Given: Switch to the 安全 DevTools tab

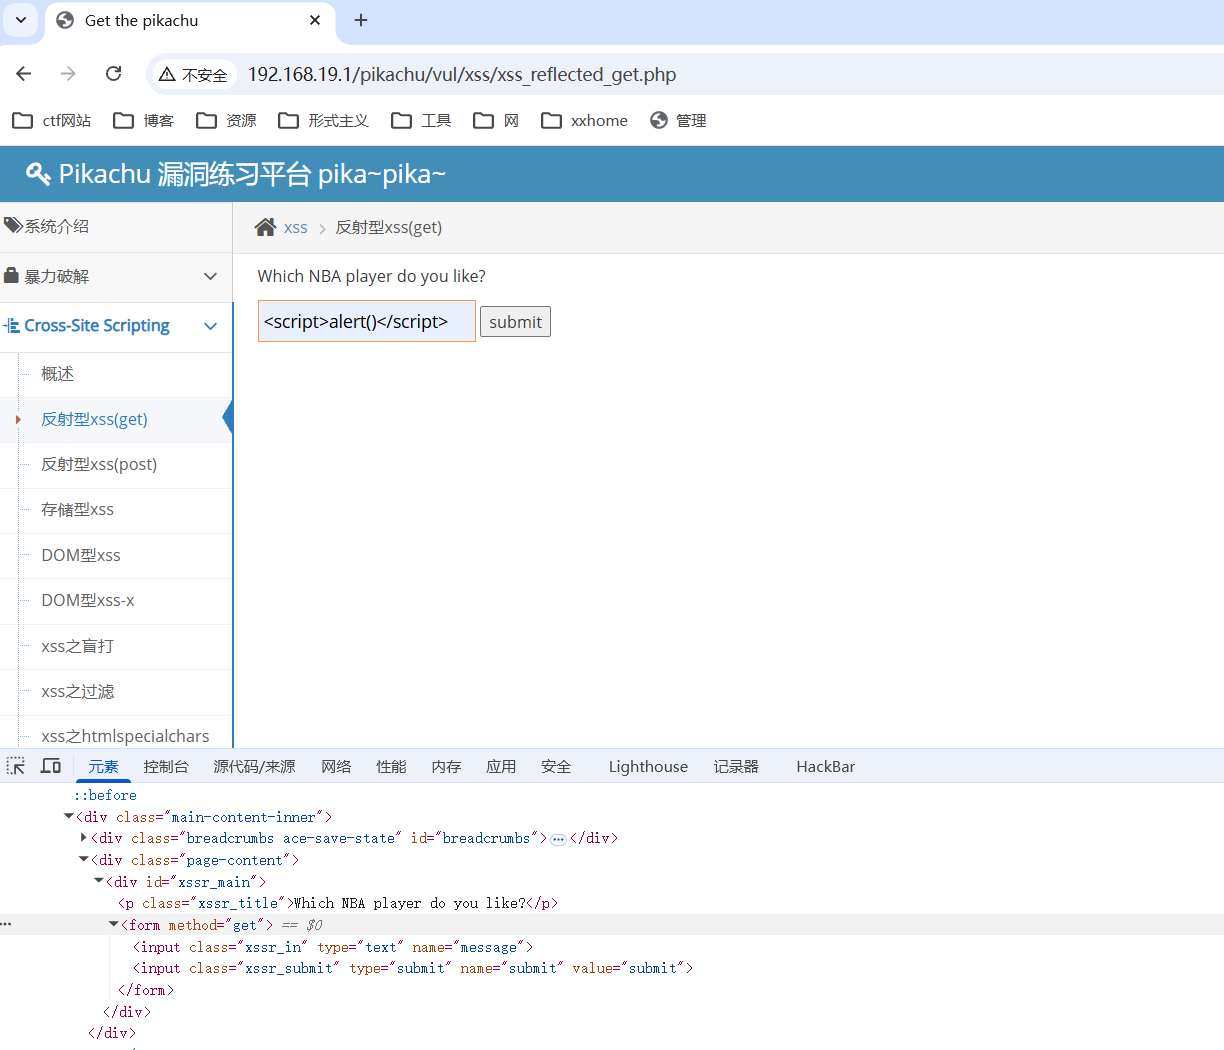Looking at the screenshot, I should (556, 767).
